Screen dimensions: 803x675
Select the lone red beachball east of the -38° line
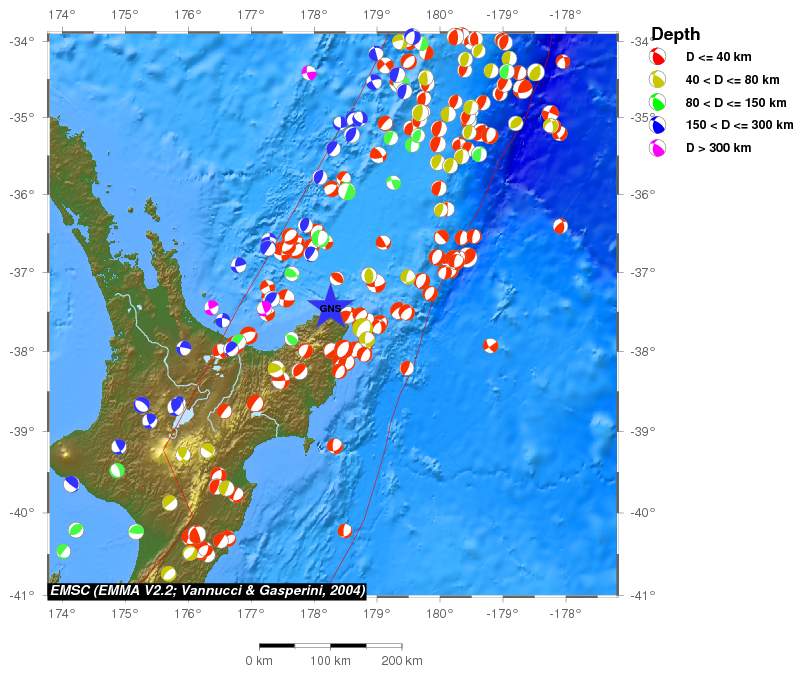point(490,345)
